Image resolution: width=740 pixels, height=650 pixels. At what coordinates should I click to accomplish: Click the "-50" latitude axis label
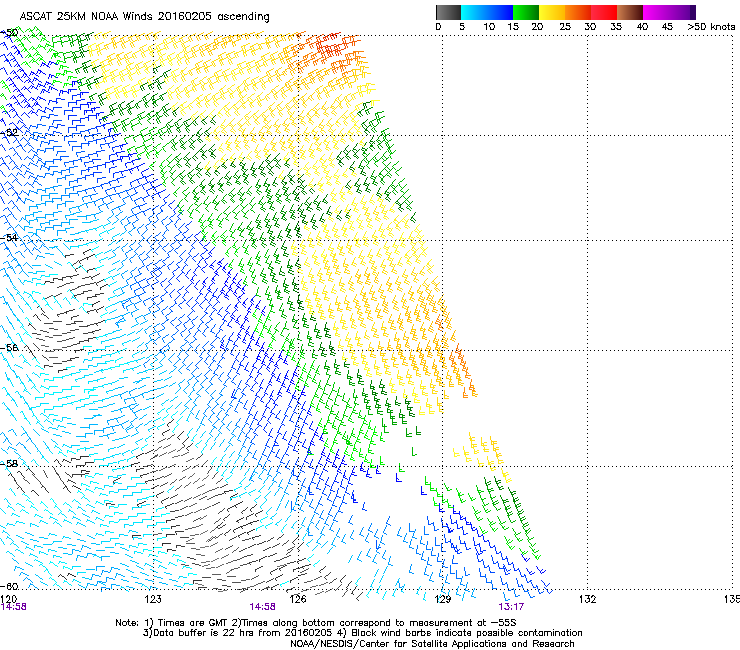coord(9,33)
